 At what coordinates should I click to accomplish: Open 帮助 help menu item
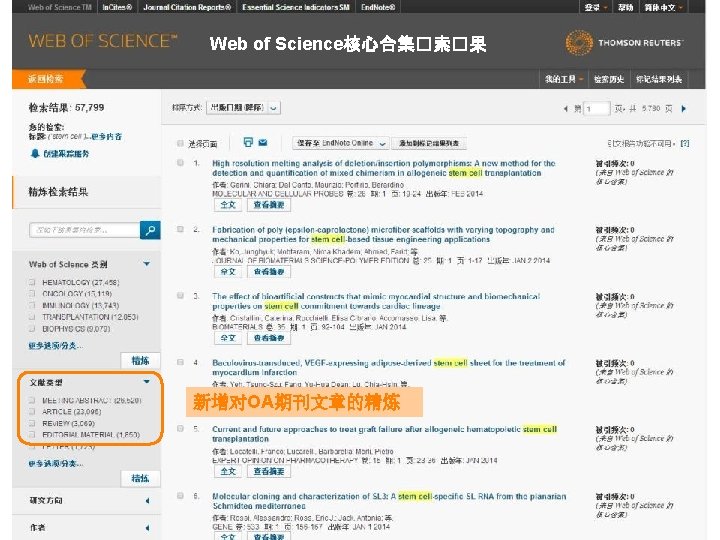point(625,7)
